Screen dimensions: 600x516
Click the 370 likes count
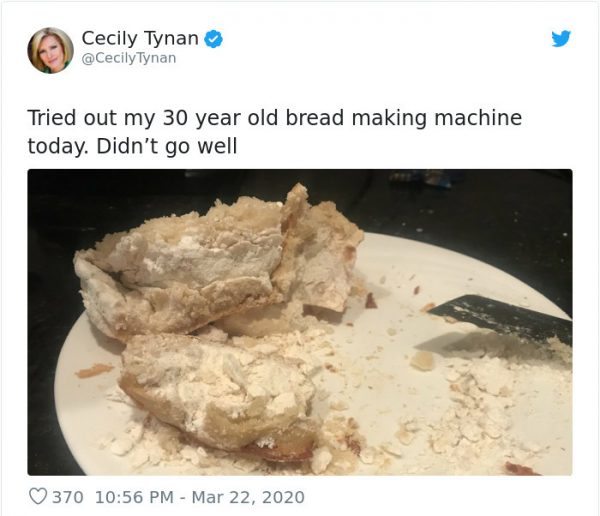point(67,497)
